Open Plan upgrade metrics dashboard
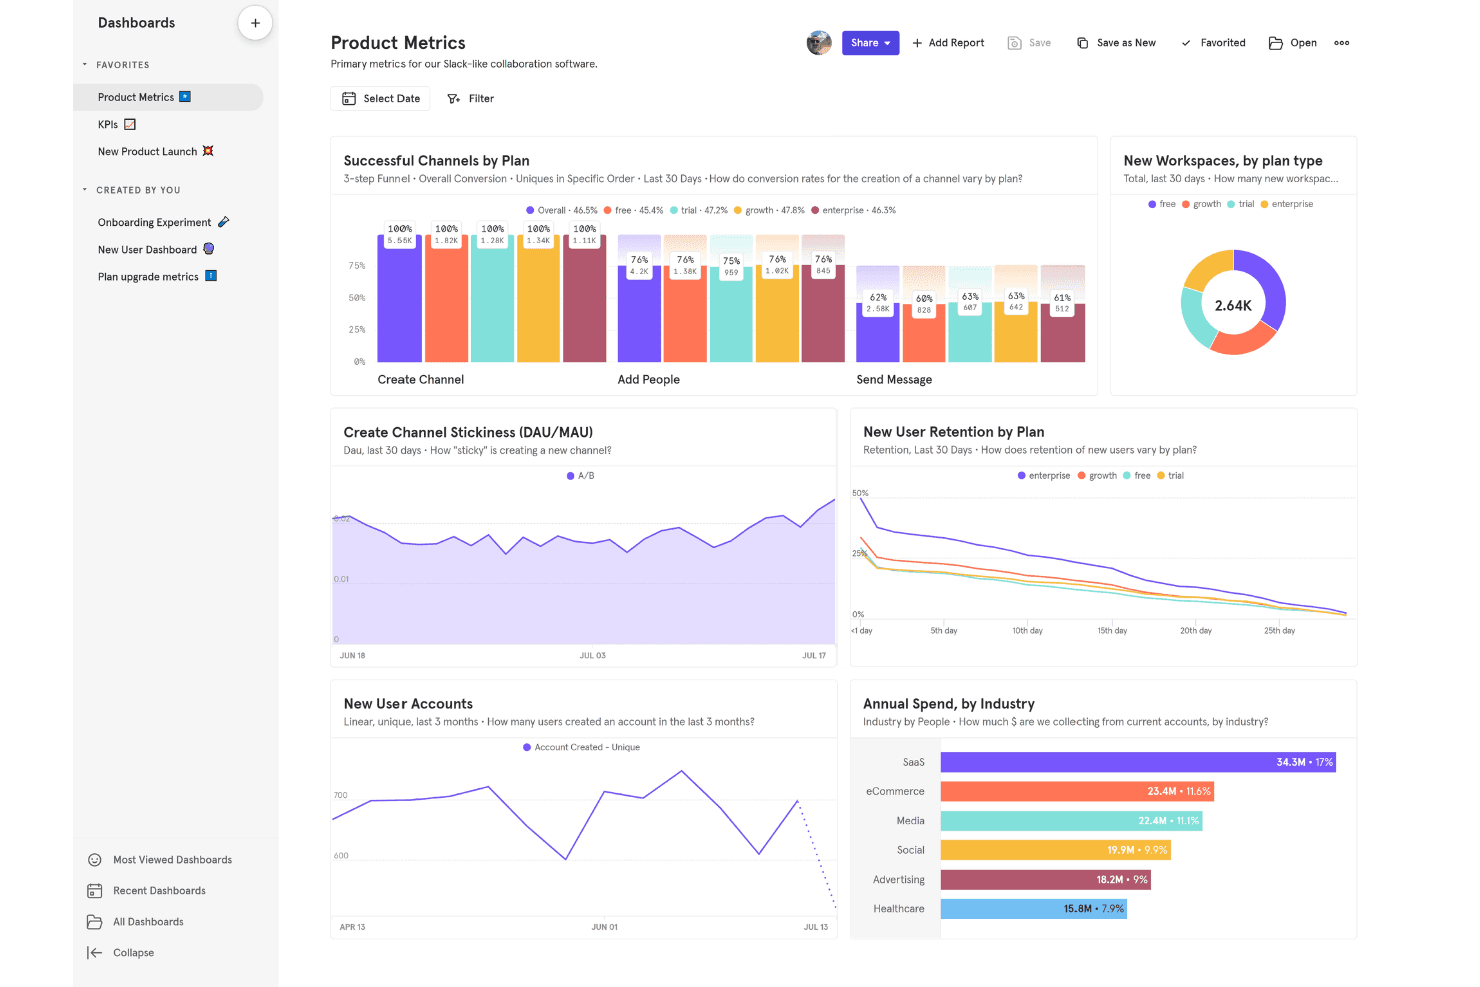The height and width of the screenshot is (987, 1480). pos(157,276)
